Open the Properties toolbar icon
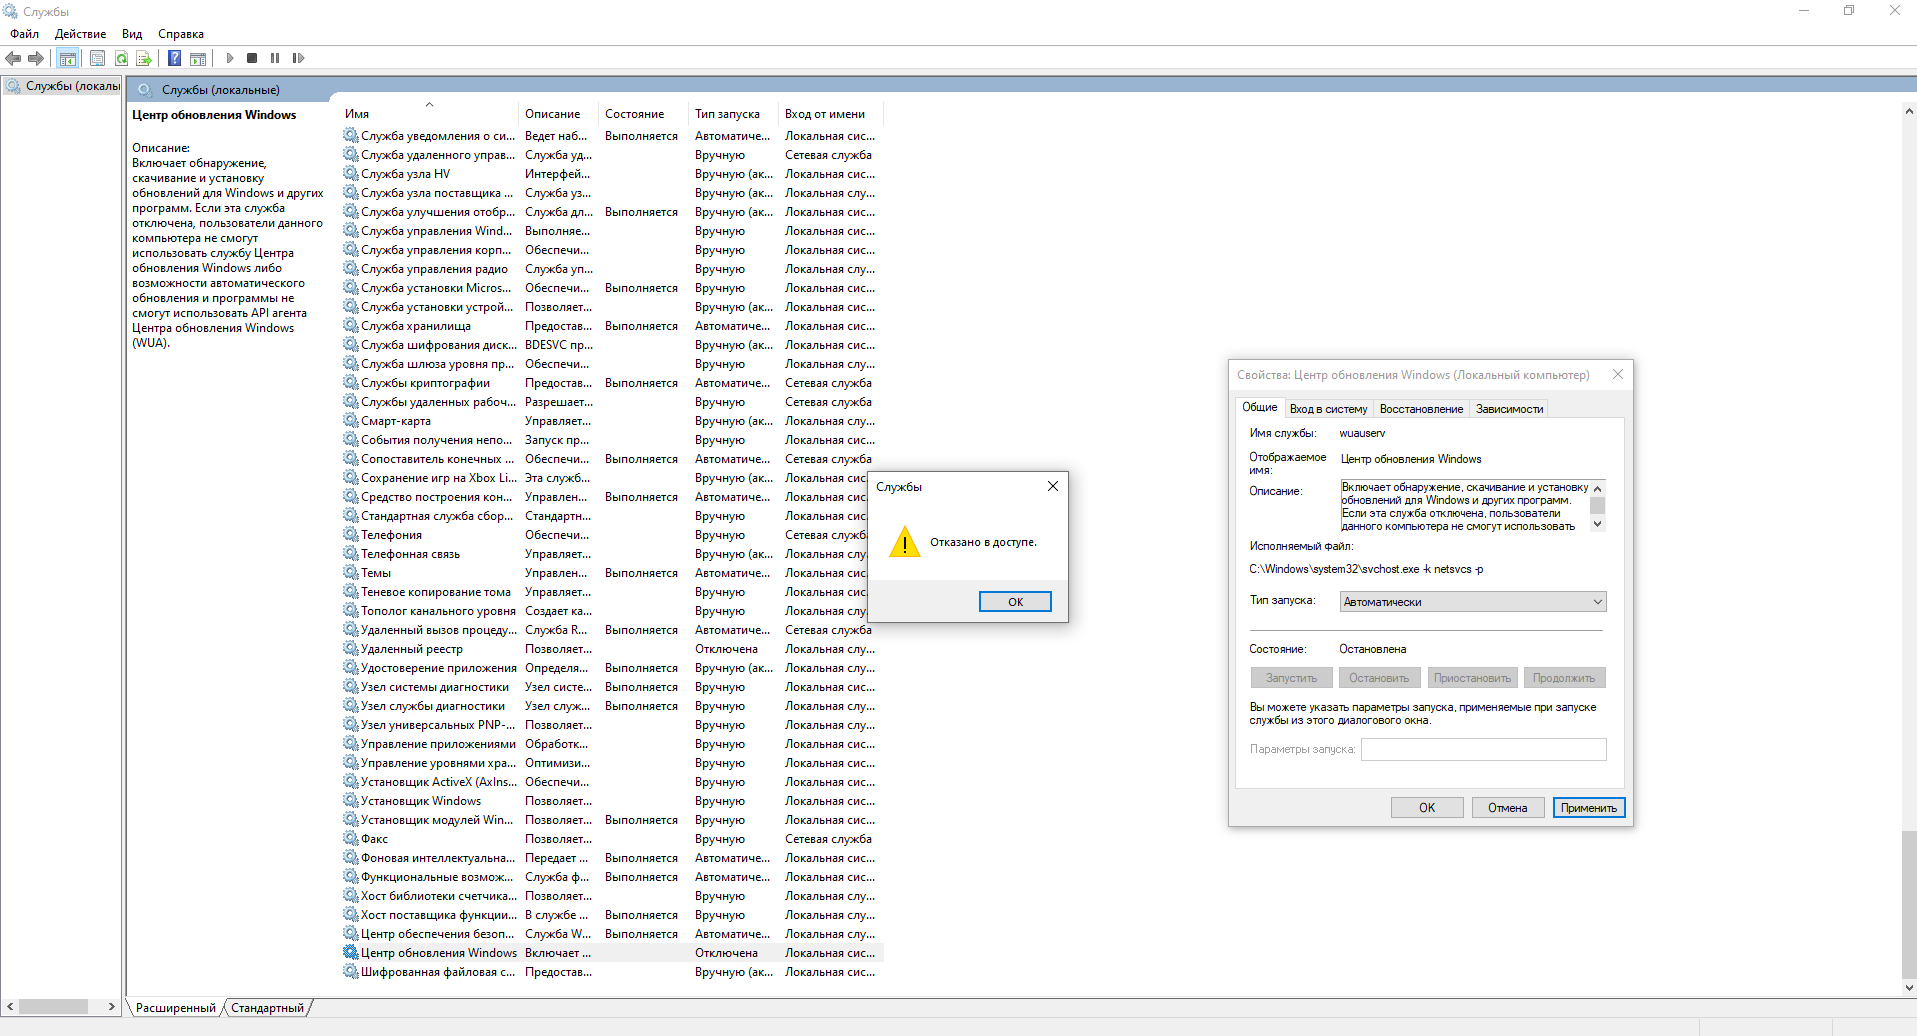The height and width of the screenshot is (1036, 1917). click(x=97, y=58)
